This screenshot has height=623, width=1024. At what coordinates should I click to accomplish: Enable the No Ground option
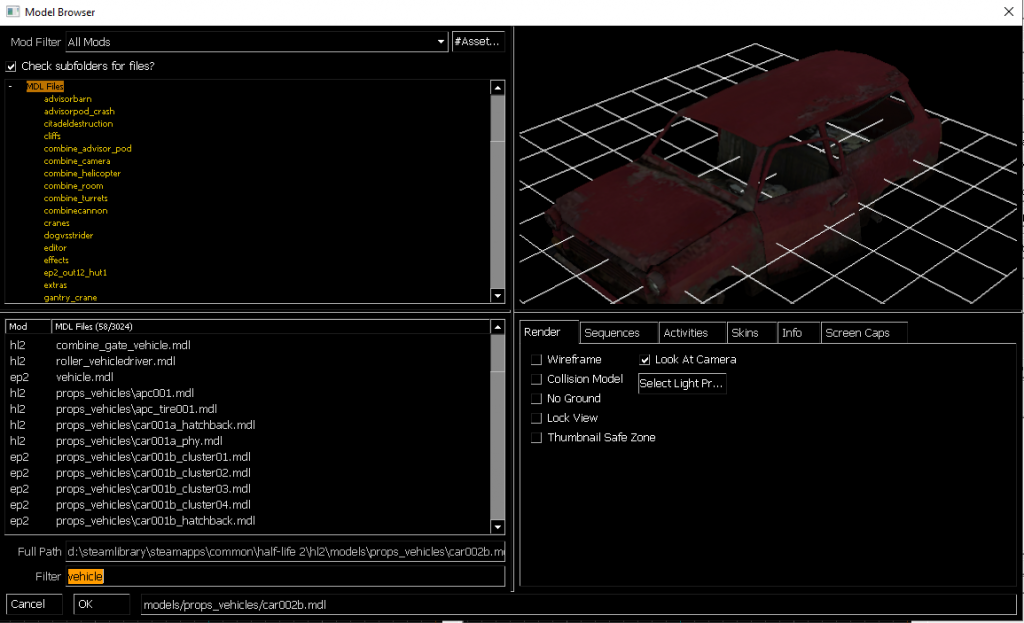click(x=537, y=398)
